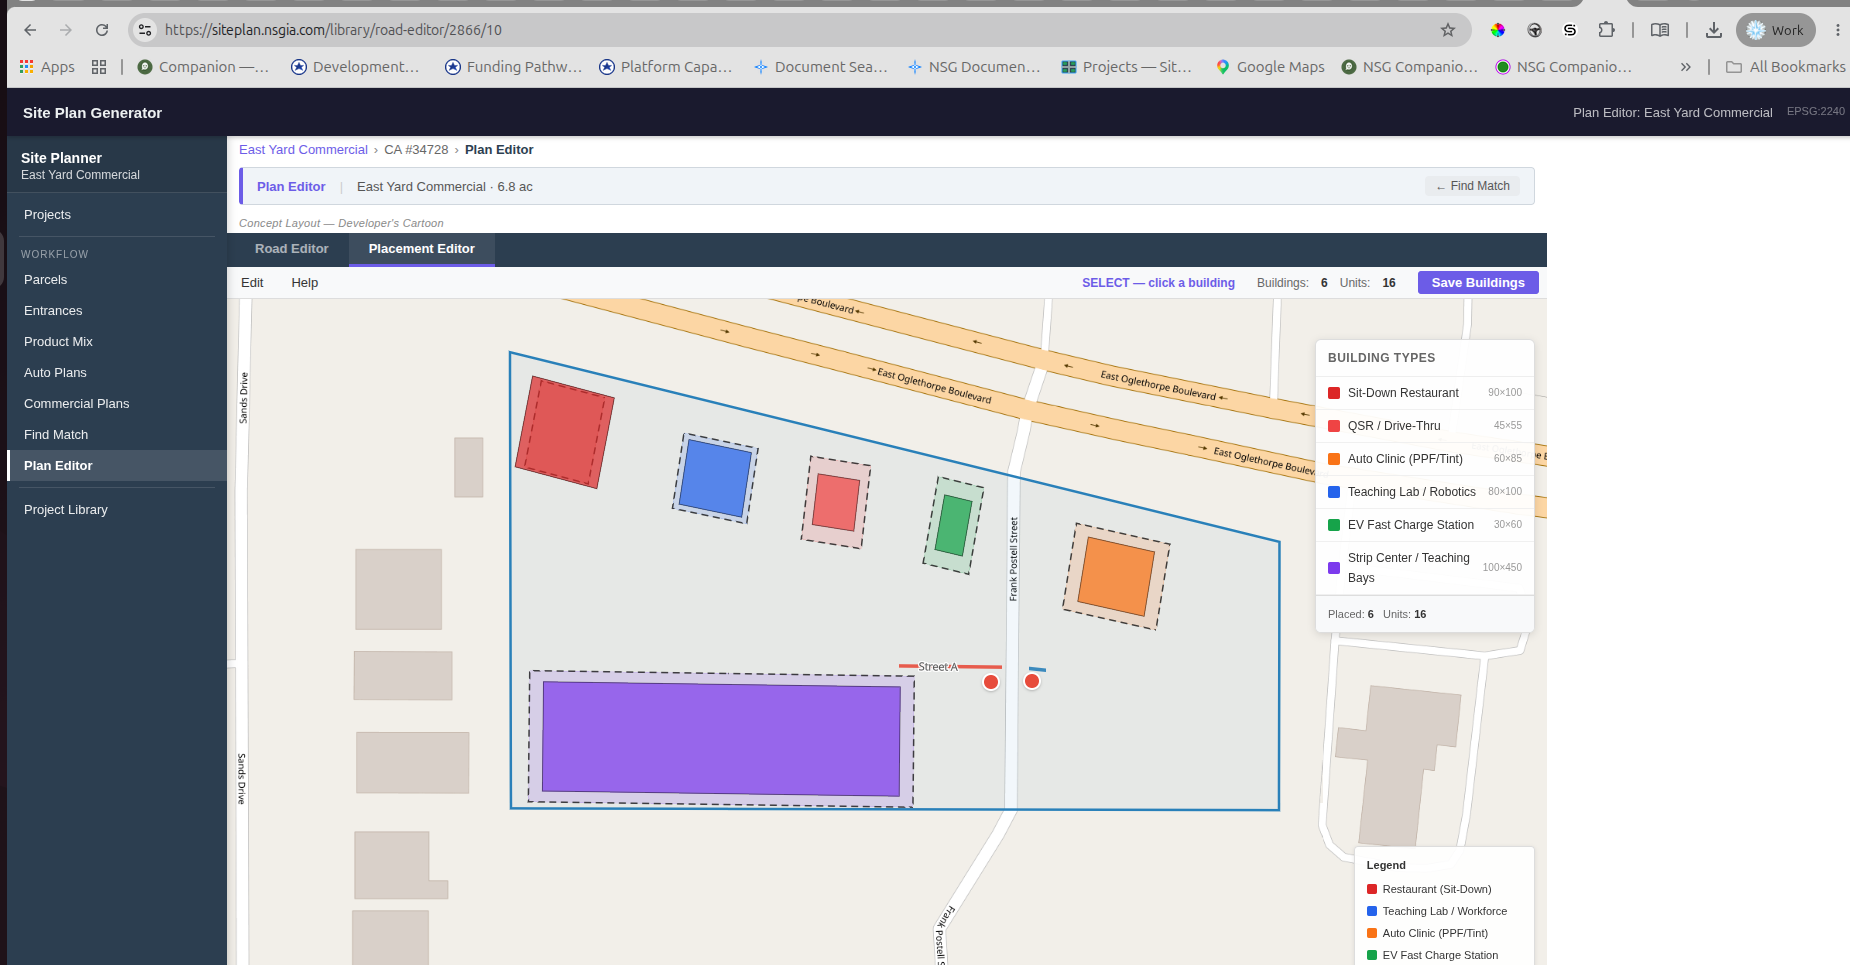Open the Document Sea... bookmark
This screenshot has height=965, width=1850.
coord(820,67)
